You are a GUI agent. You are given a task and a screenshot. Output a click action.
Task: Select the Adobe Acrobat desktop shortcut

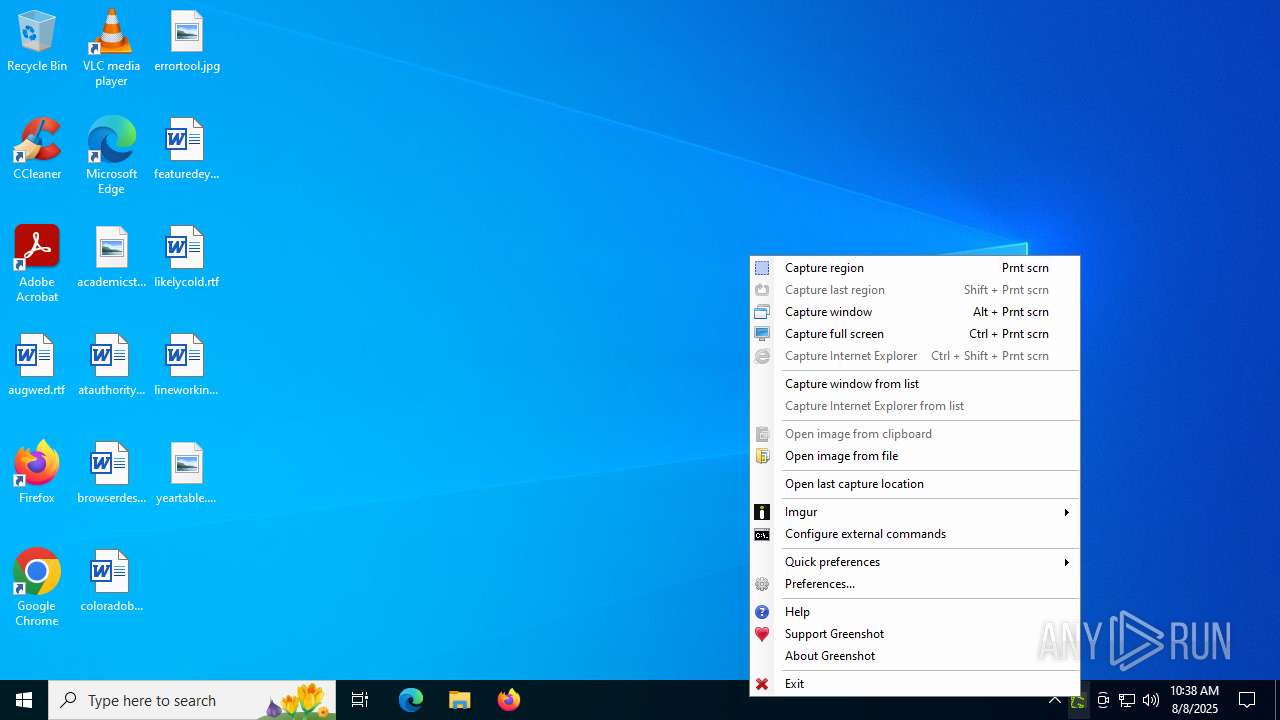(x=37, y=264)
